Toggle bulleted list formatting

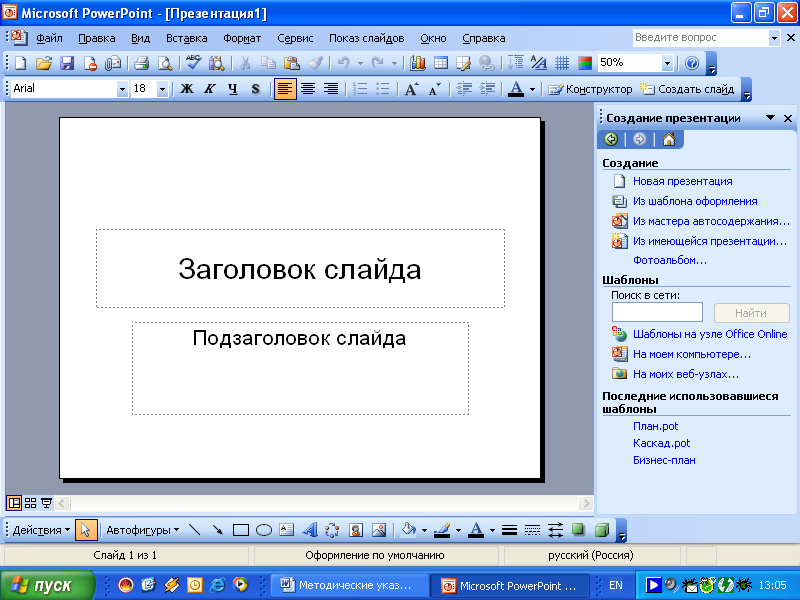[x=383, y=89]
